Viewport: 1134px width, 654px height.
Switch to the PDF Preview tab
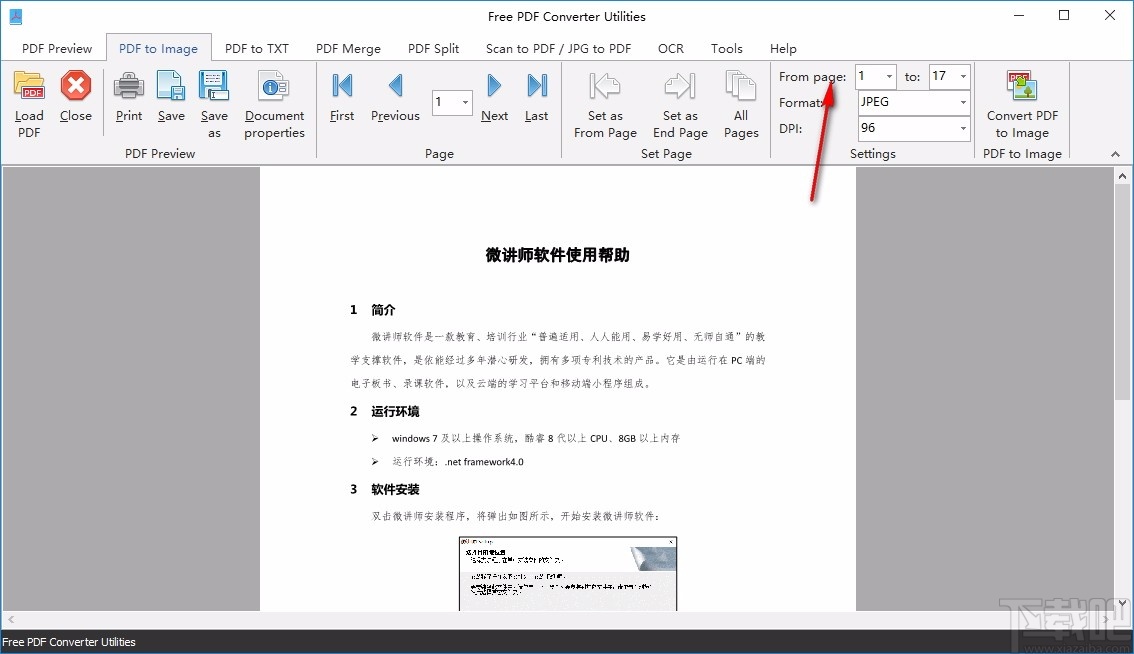pyautogui.click(x=56, y=47)
